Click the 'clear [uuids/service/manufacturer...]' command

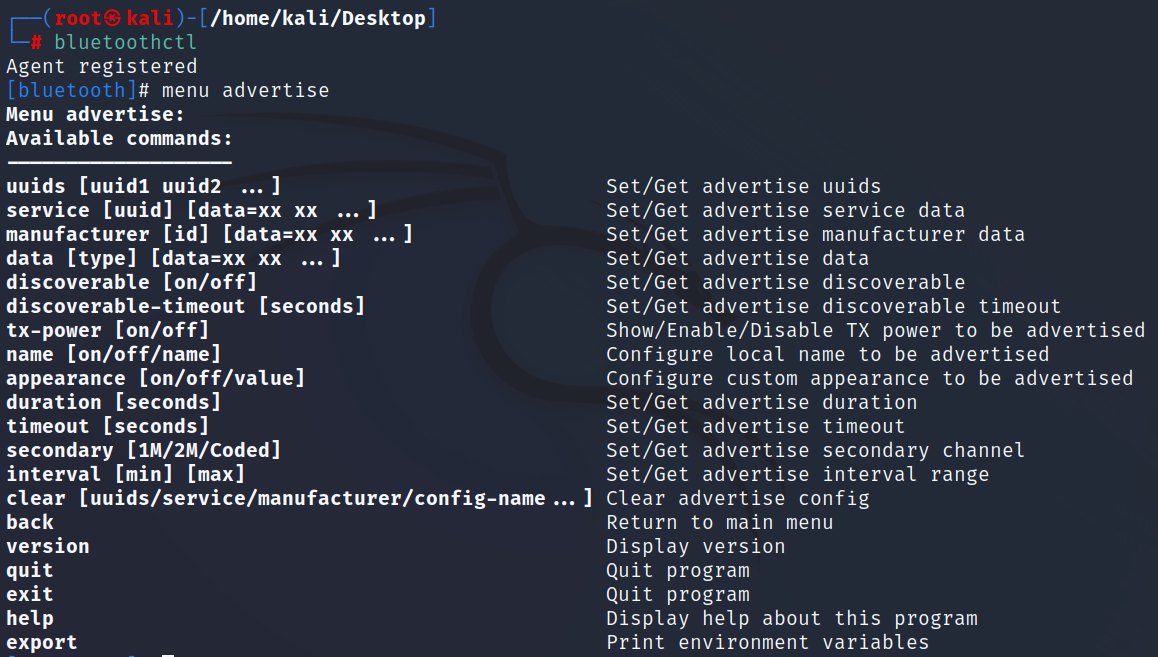pyautogui.click(x=300, y=498)
